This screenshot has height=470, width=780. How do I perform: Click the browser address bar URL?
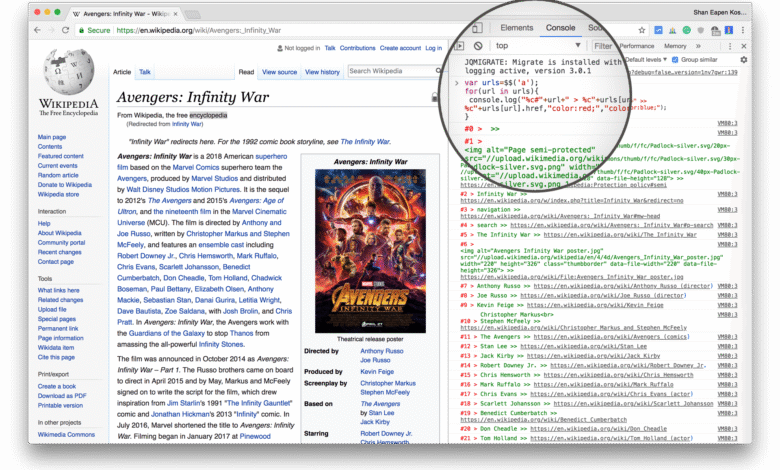(x=198, y=30)
